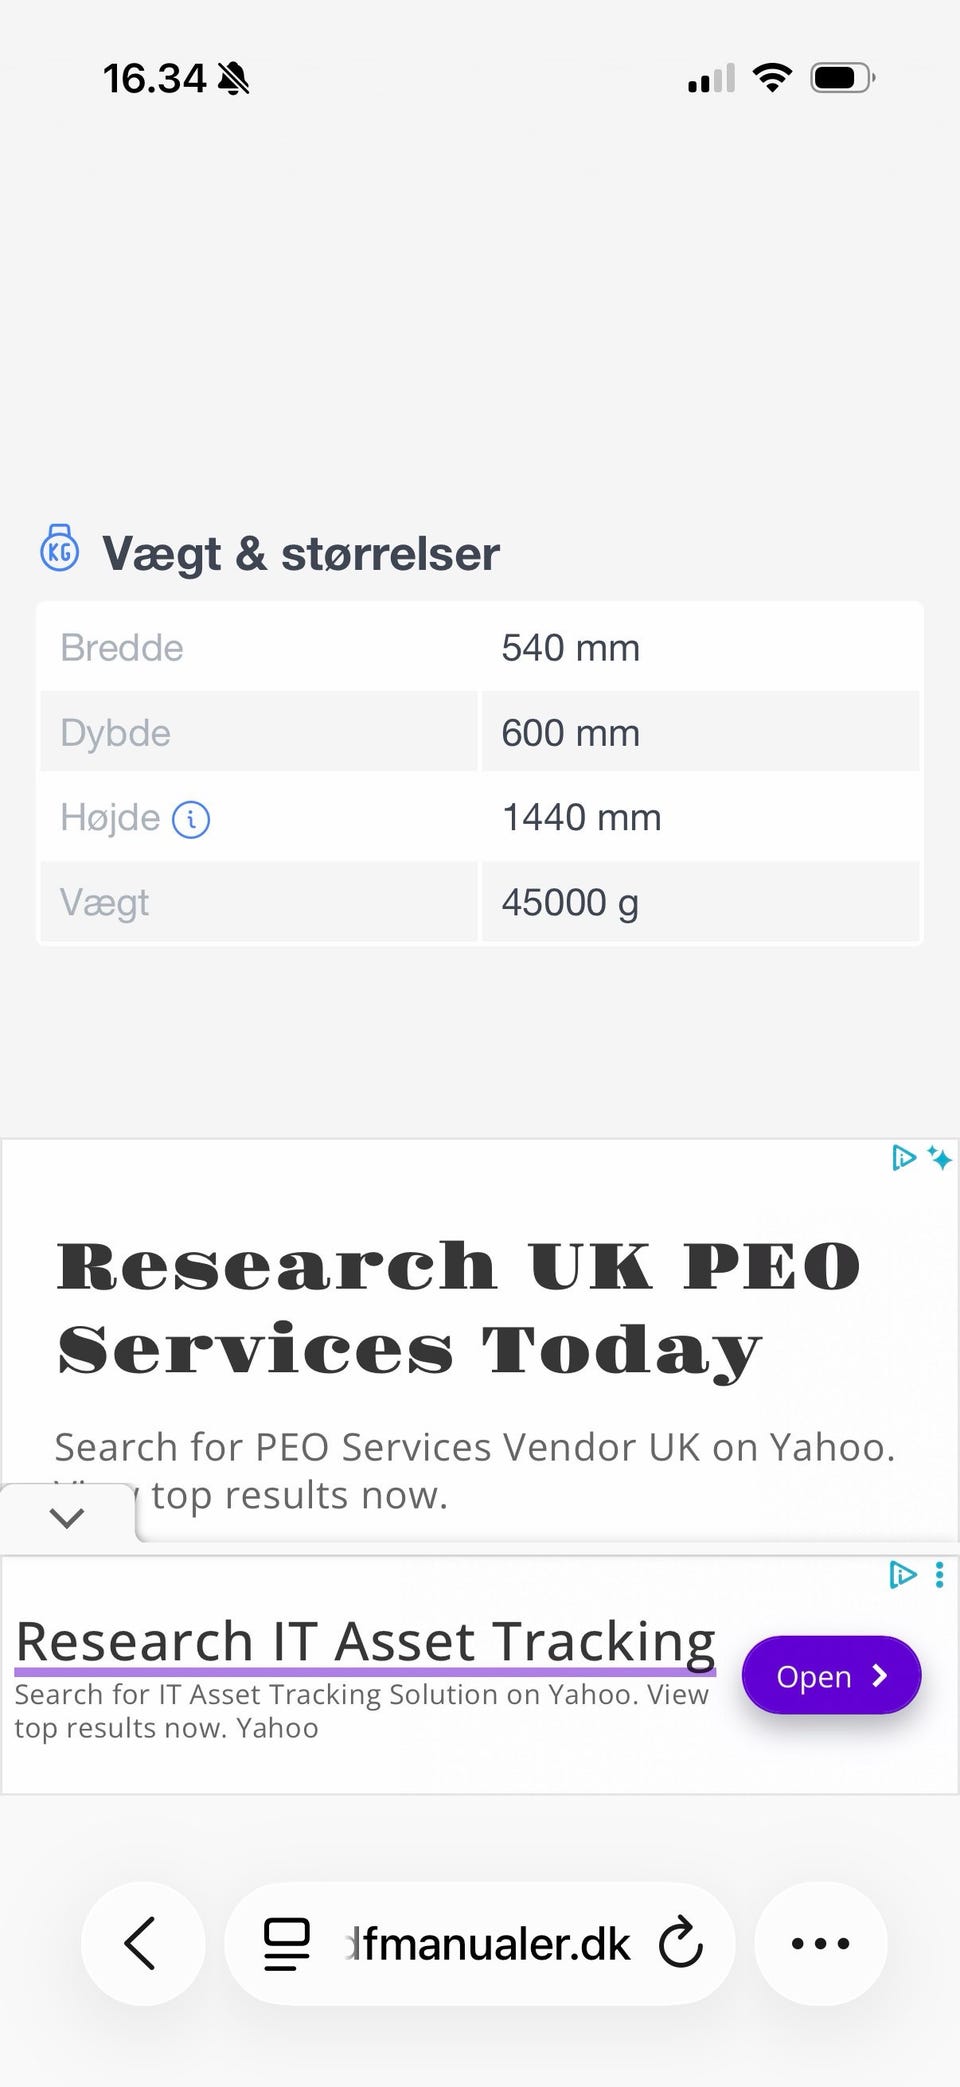This screenshot has width=960, height=2087.
Task: Tap AdChoices icon on PEO Services ad
Action: click(x=903, y=1158)
